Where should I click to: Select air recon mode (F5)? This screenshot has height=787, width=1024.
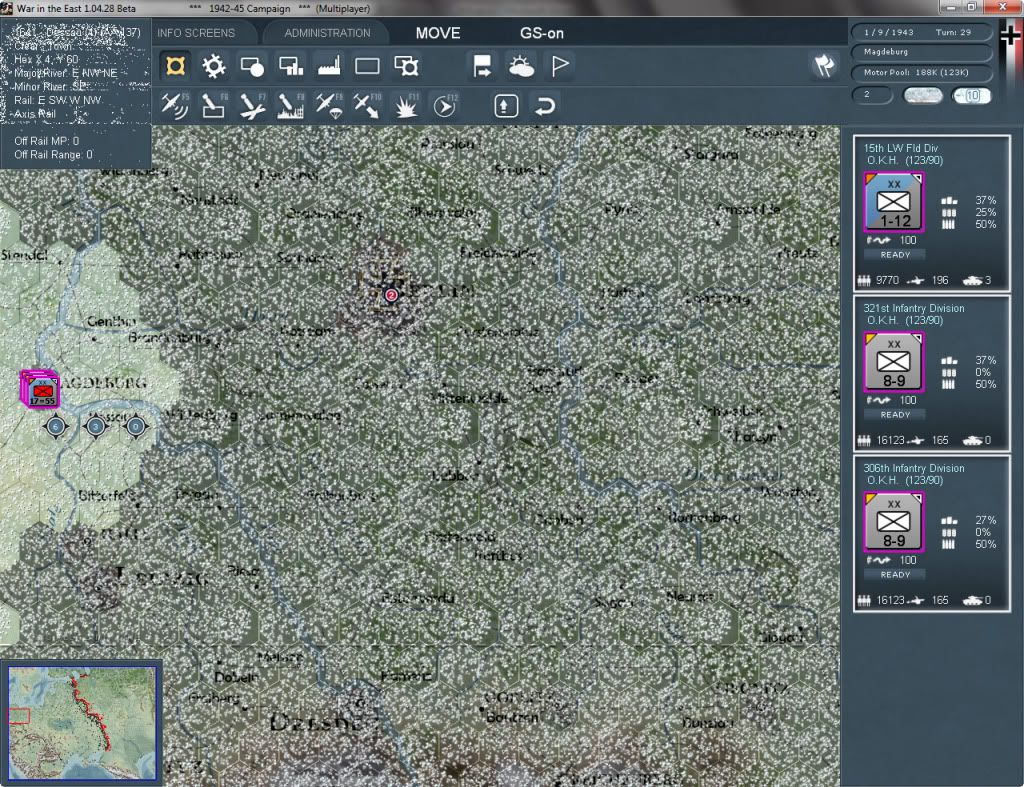tap(175, 105)
